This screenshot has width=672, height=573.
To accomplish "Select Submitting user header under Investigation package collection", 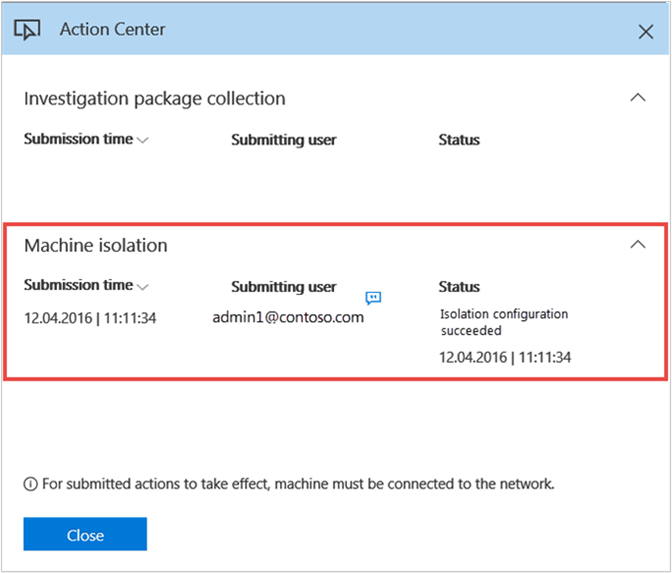I will [x=283, y=140].
